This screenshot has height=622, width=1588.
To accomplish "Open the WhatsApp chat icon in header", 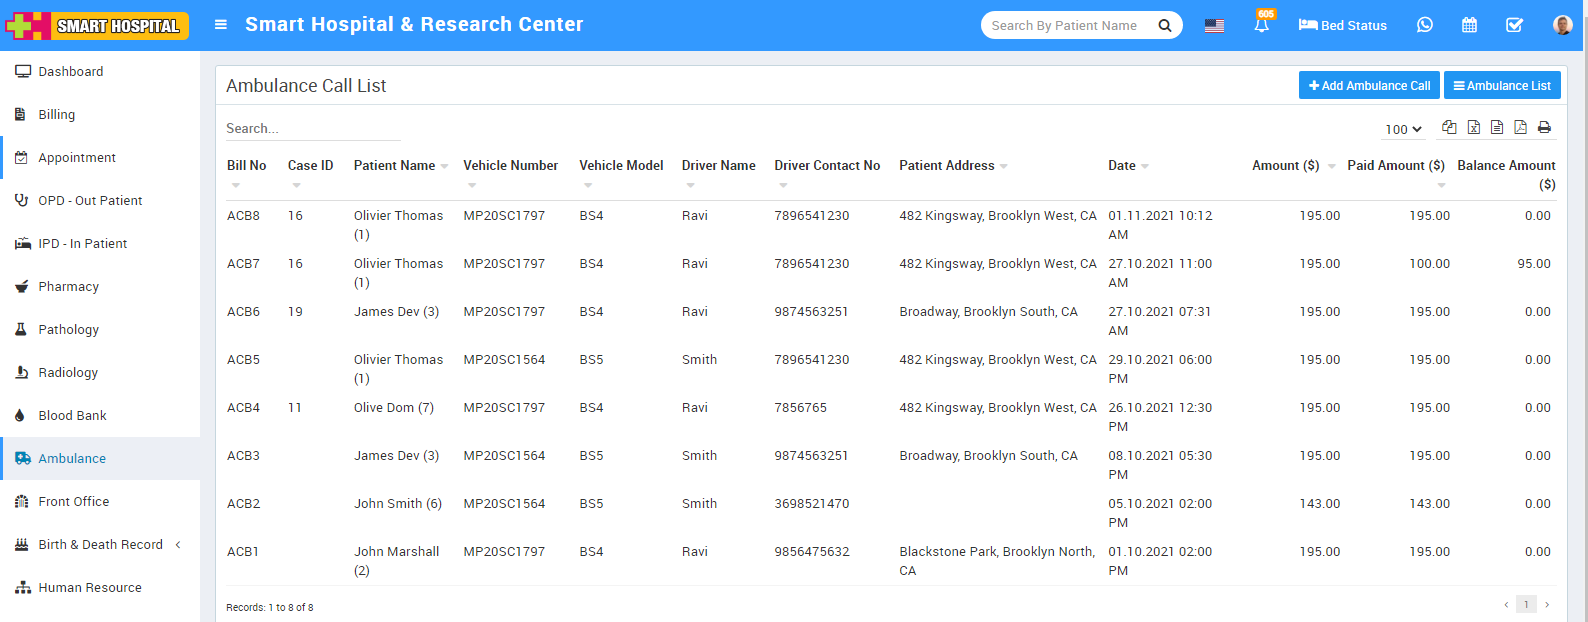I will (x=1425, y=25).
